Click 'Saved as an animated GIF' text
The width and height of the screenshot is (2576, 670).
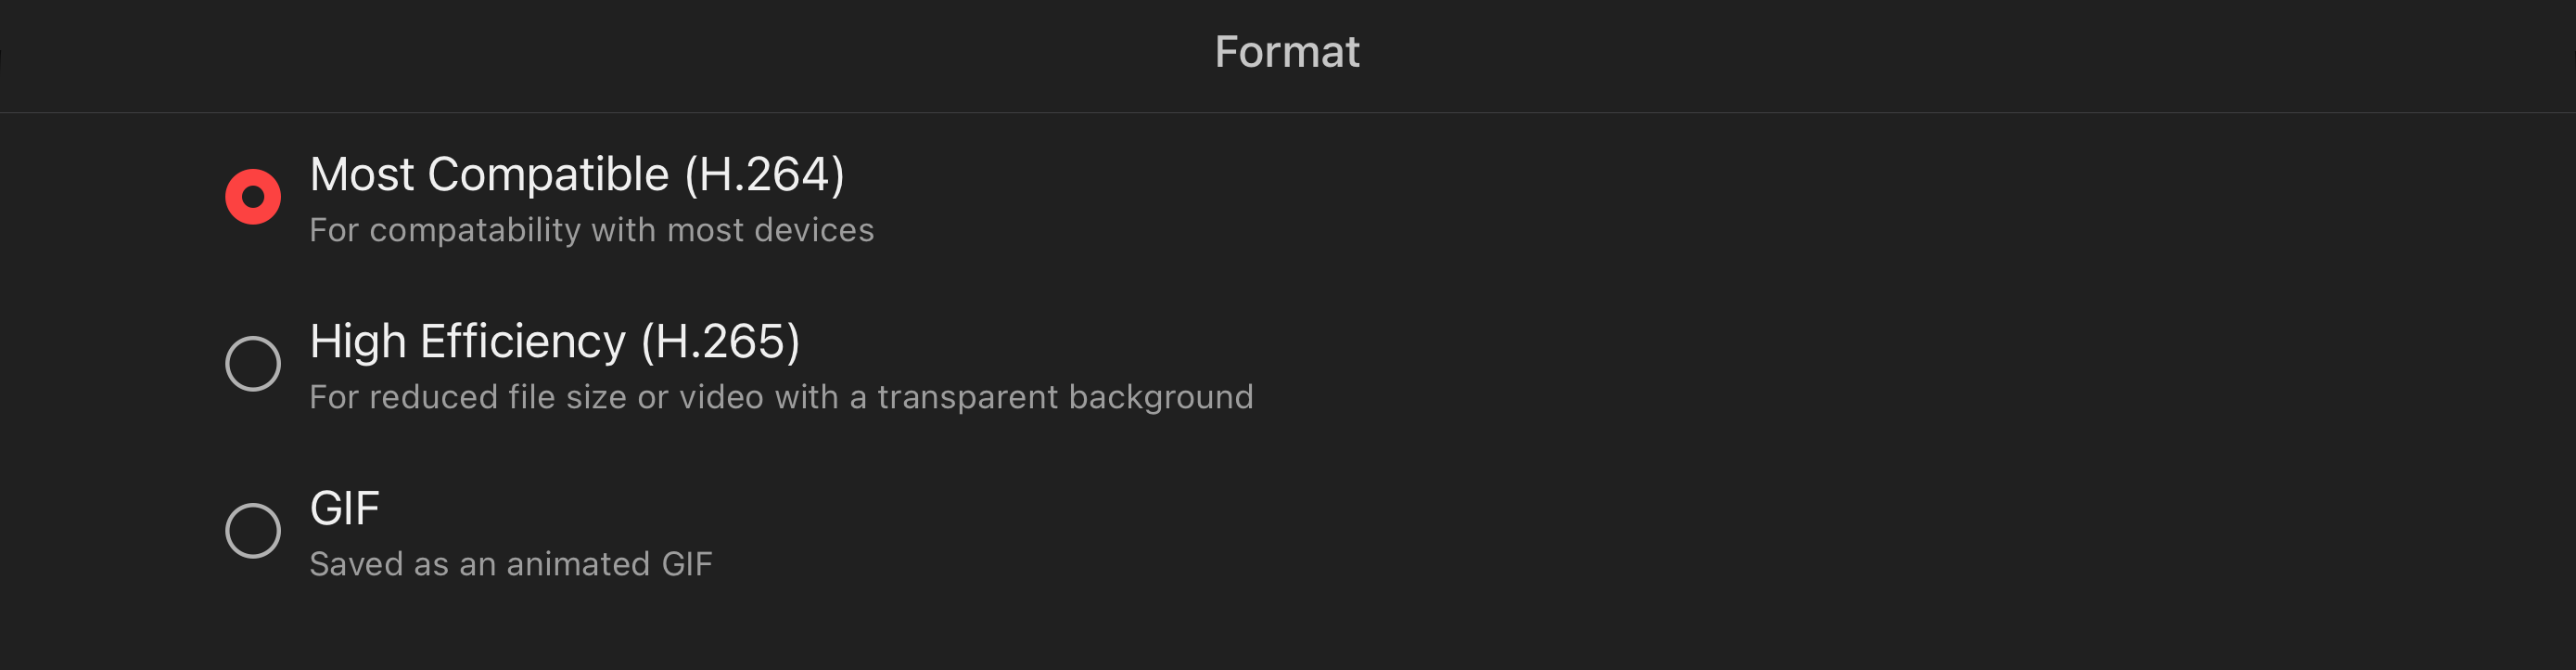(511, 564)
